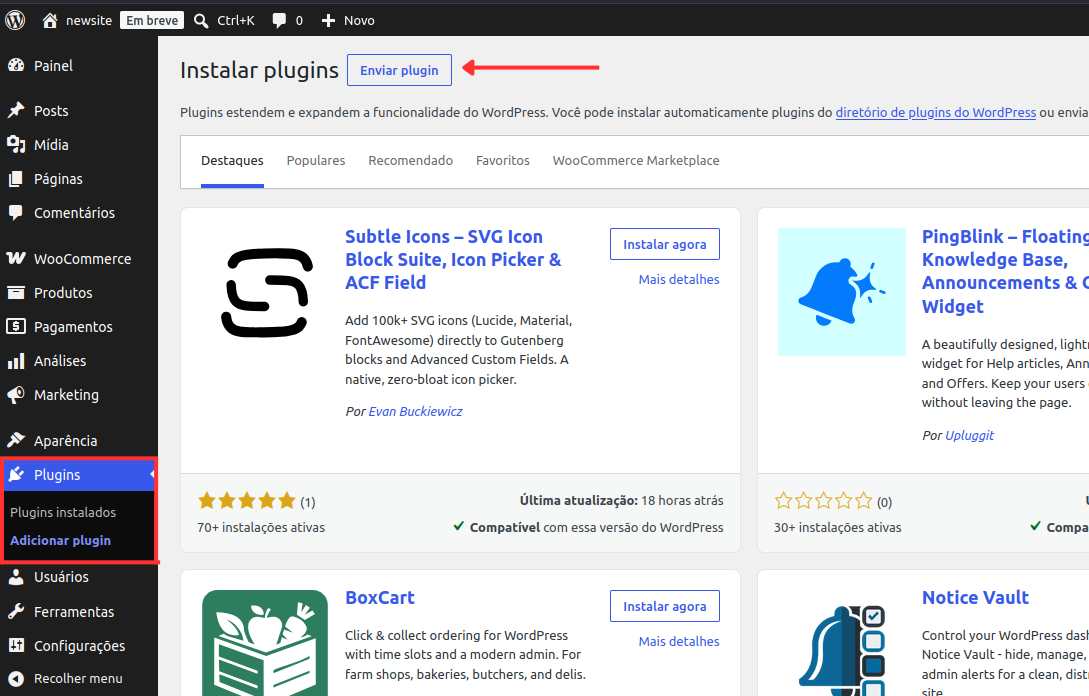Click the Notice Vault bell thumbnail
Screen dimensions: 1089x696
pyautogui.click(x=842, y=650)
